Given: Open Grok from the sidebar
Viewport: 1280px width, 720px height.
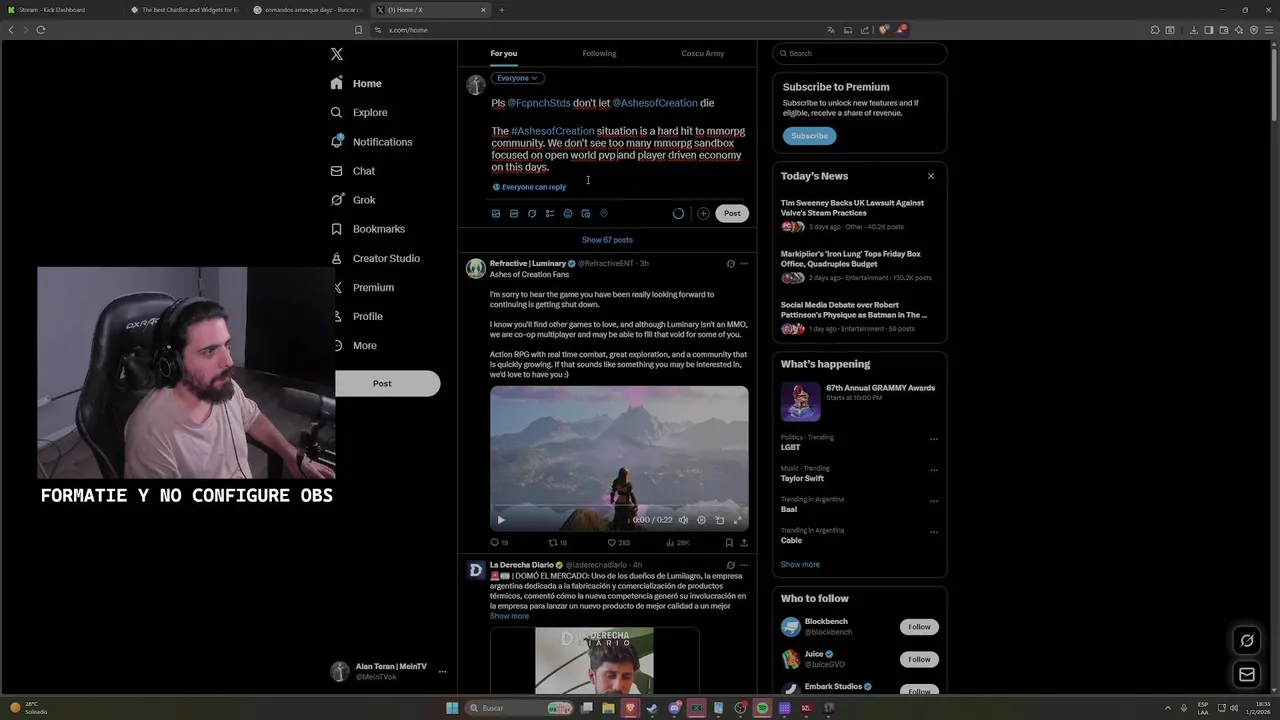Looking at the screenshot, I should (353, 200).
